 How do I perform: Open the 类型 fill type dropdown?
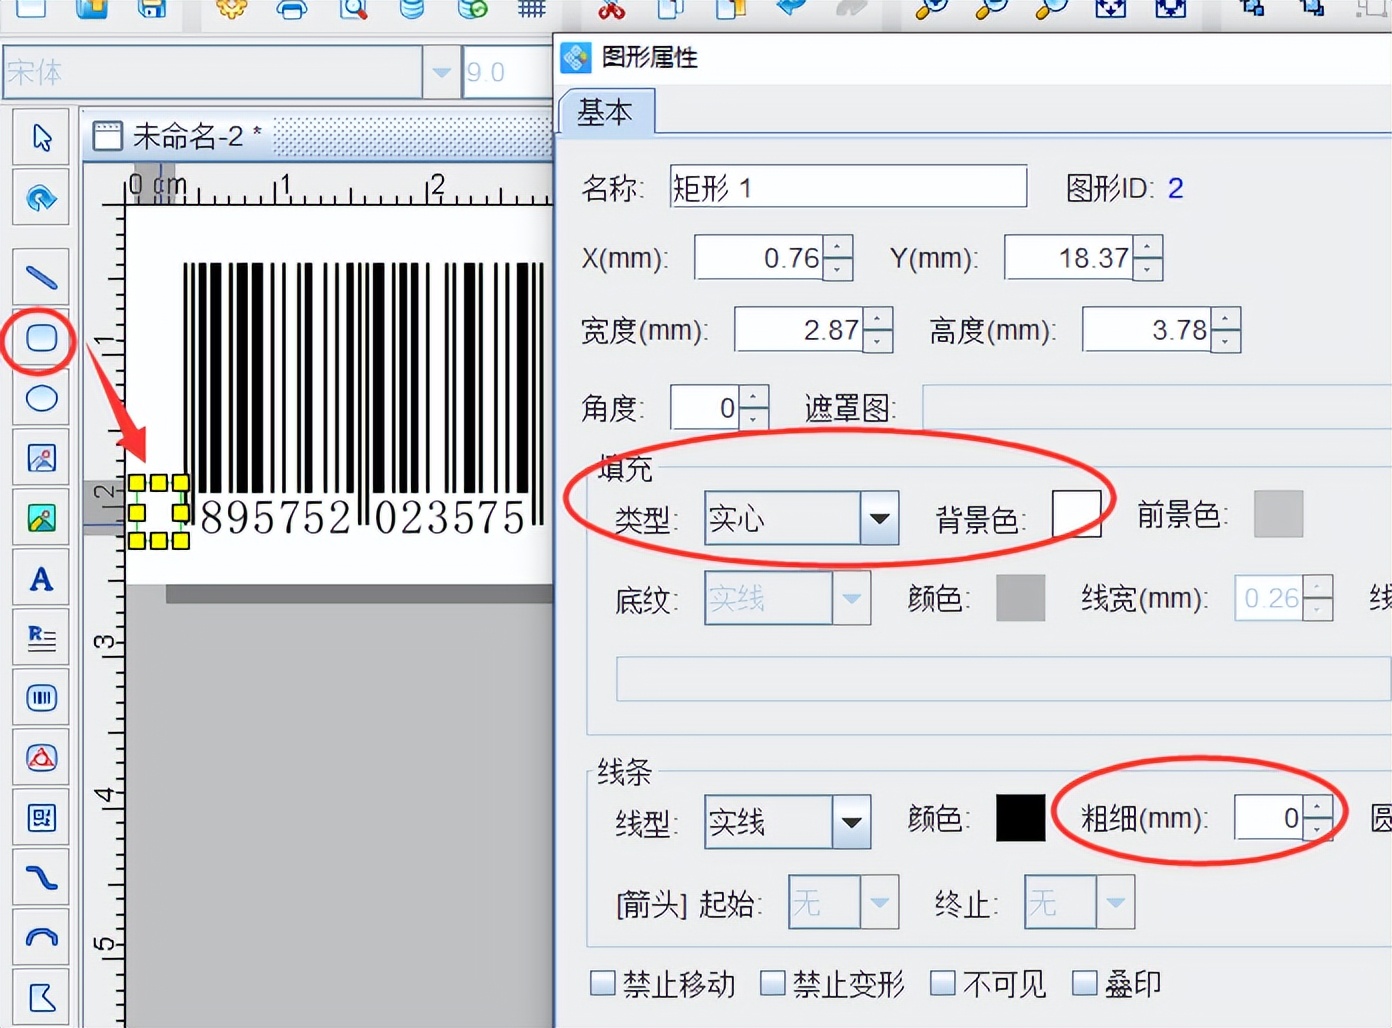[x=879, y=518]
